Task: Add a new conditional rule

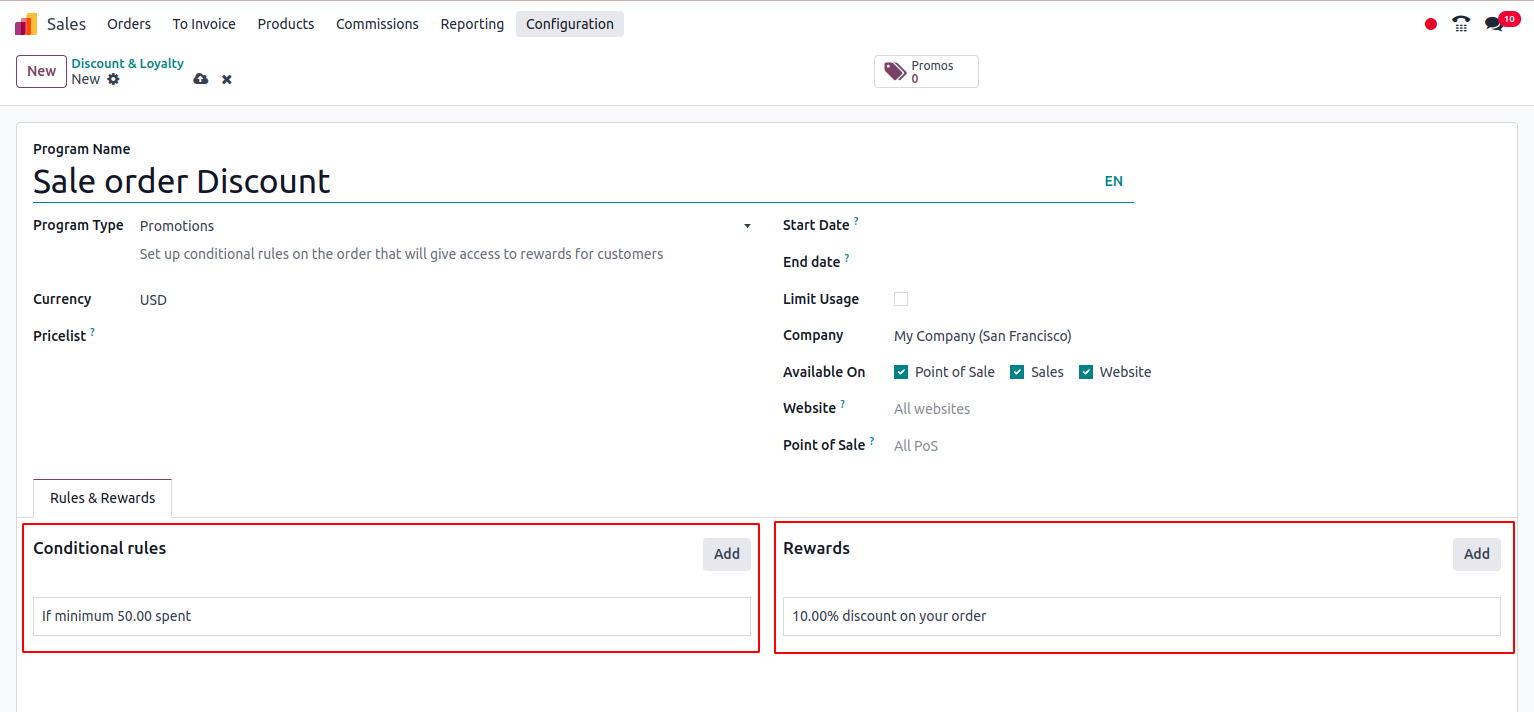Action: click(x=727, y=554)
